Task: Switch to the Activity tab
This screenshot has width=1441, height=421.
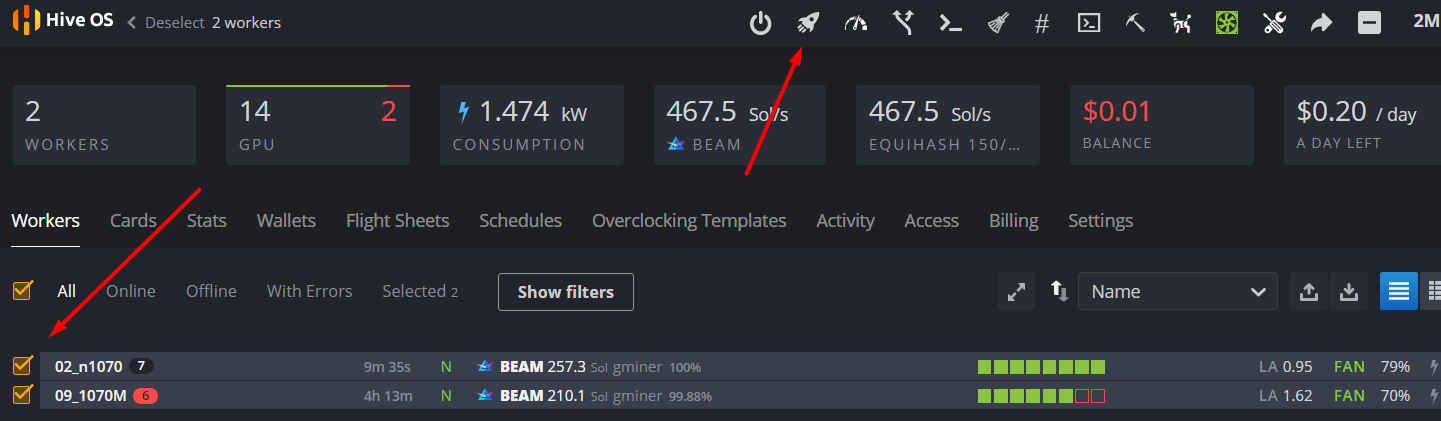Action: 845,221
